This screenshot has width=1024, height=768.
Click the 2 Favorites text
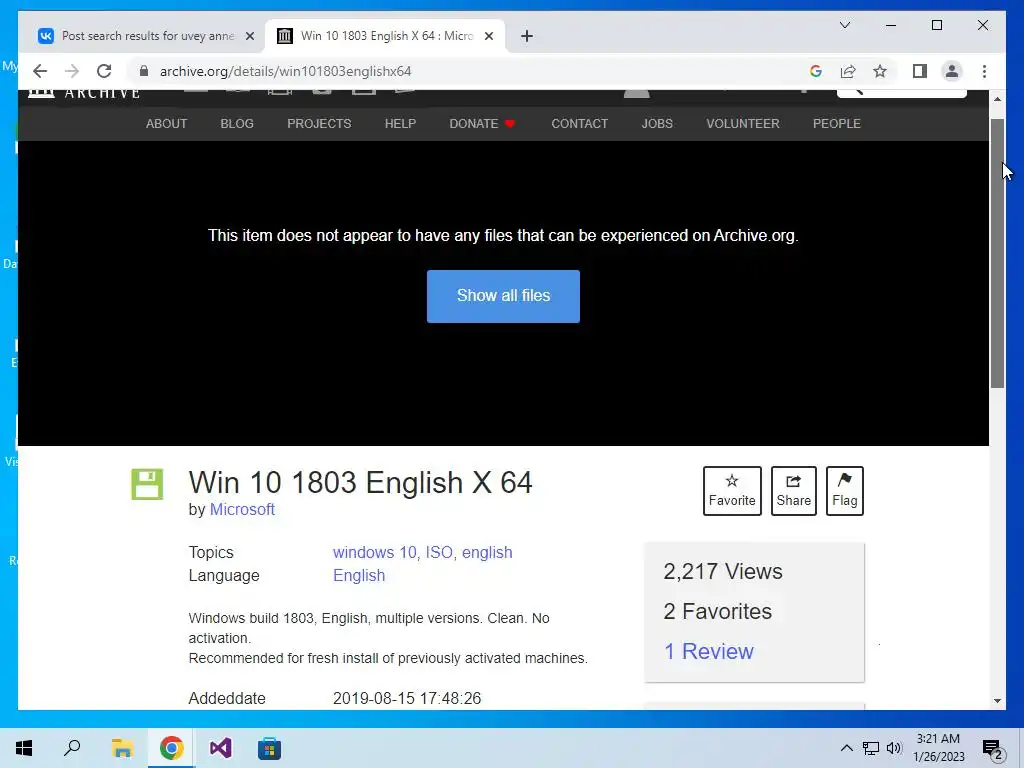[x=718, y=611]
